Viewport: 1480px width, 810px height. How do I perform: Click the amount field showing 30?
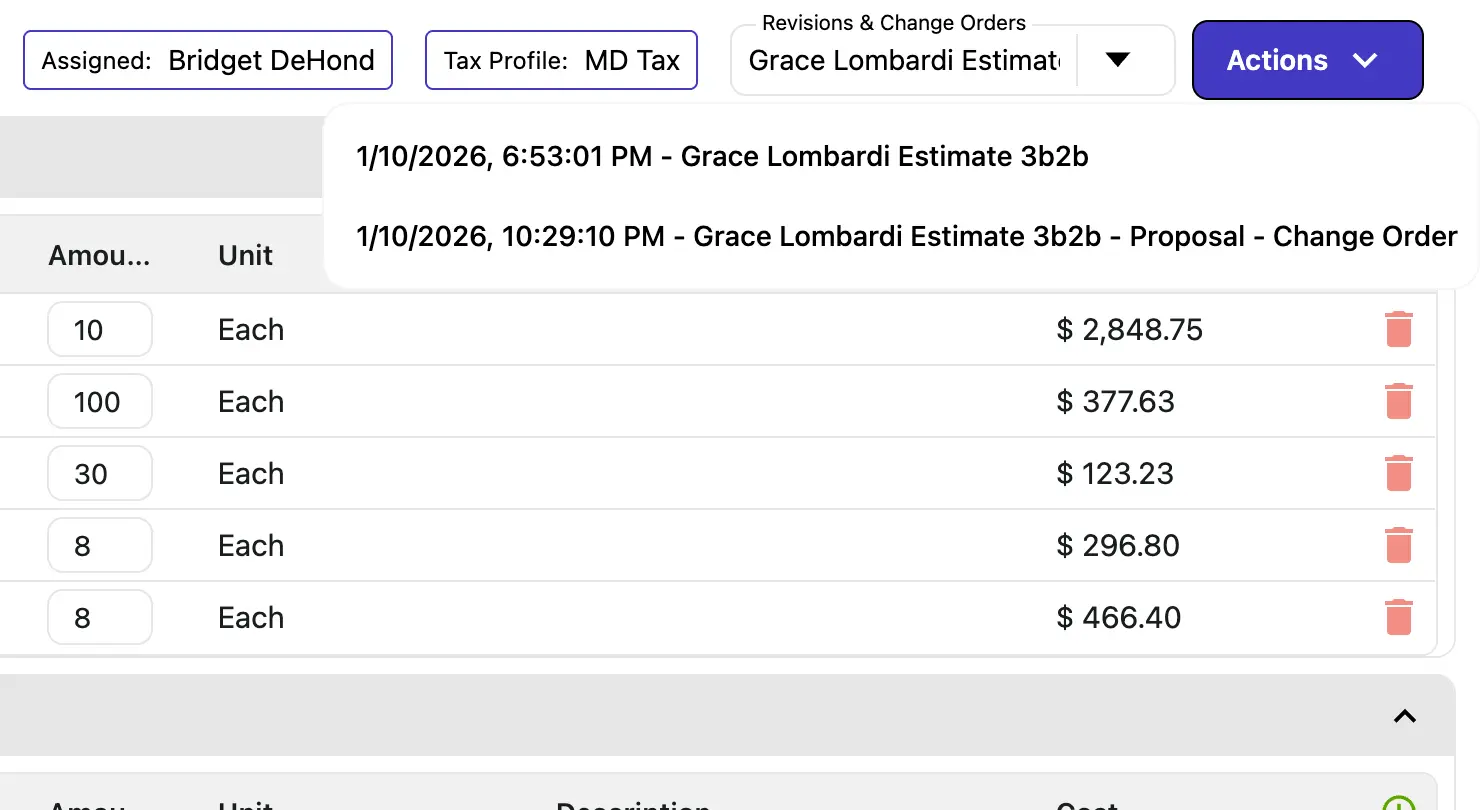click(x=99, y=473)
